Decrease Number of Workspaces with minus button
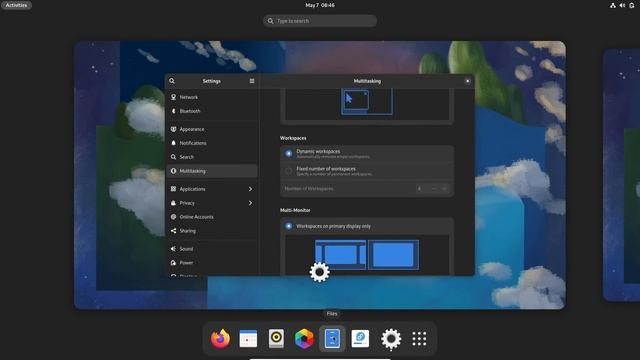640x360 pixels. (434, 189)
